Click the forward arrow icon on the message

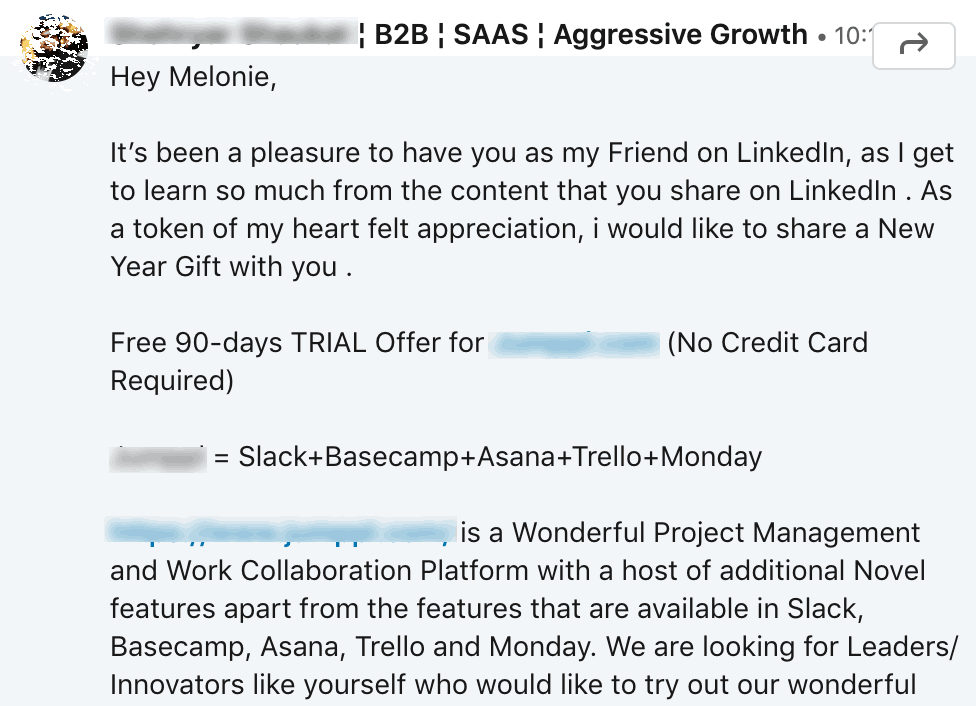pos(914,44)
